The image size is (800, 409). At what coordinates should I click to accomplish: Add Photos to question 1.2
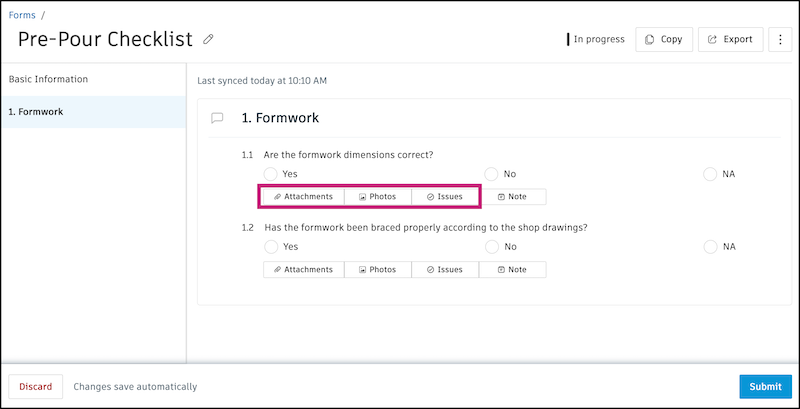(377, 269)
